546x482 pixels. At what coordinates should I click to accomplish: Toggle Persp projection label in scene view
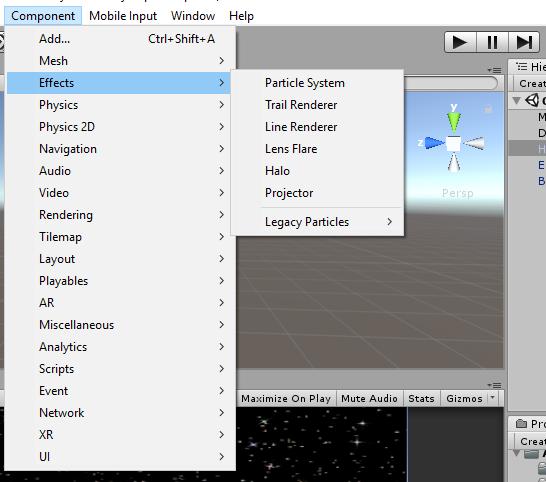tap(458, 193)
